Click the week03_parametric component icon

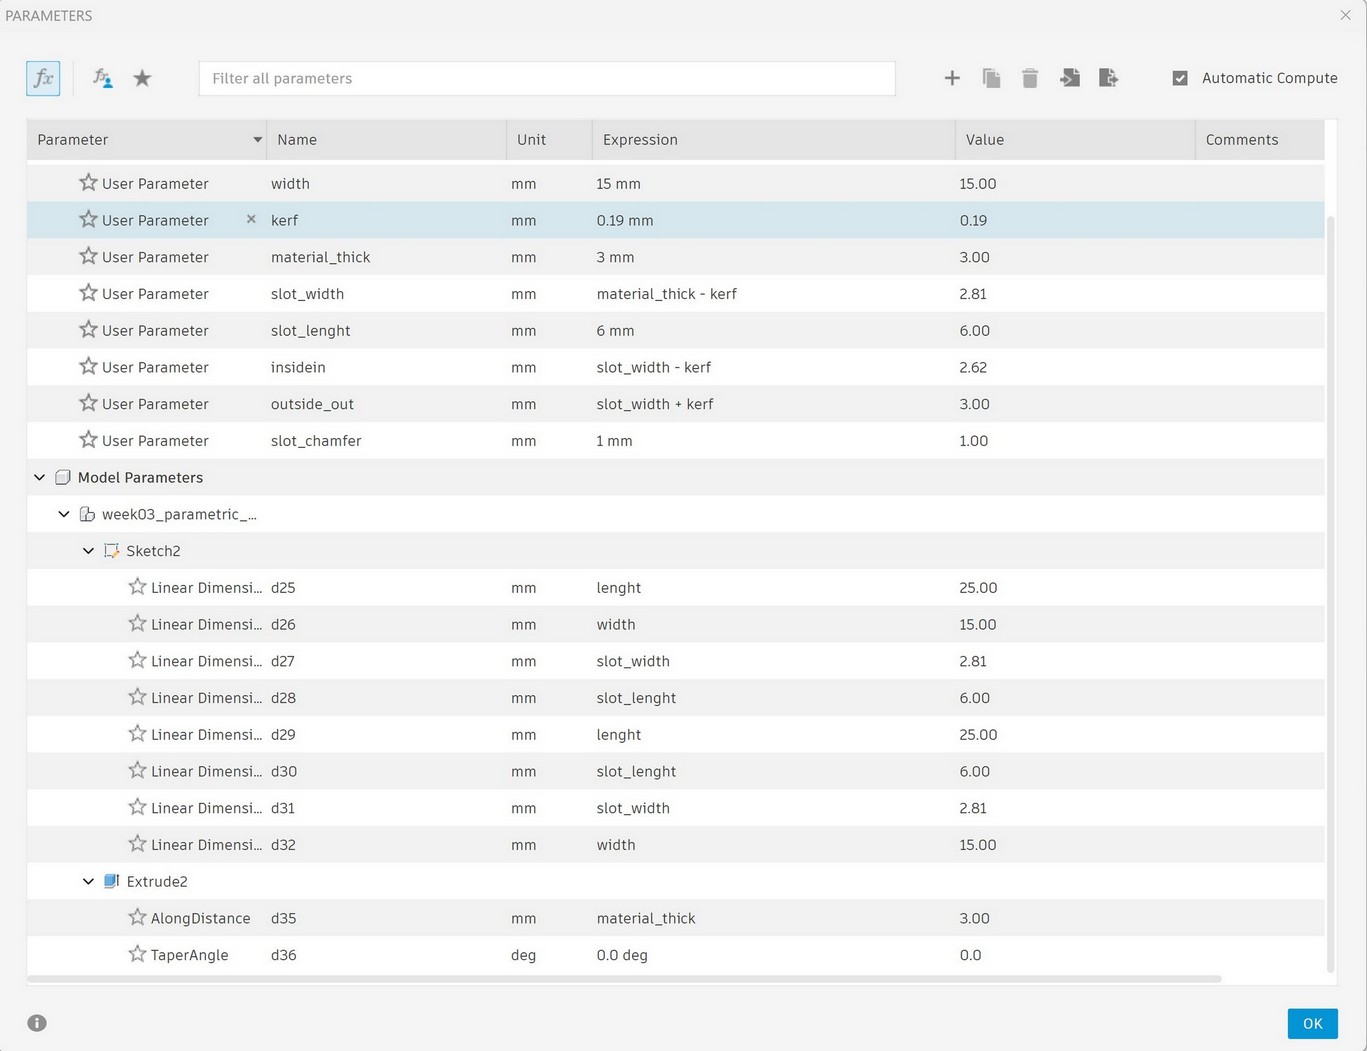pos(87,514)
